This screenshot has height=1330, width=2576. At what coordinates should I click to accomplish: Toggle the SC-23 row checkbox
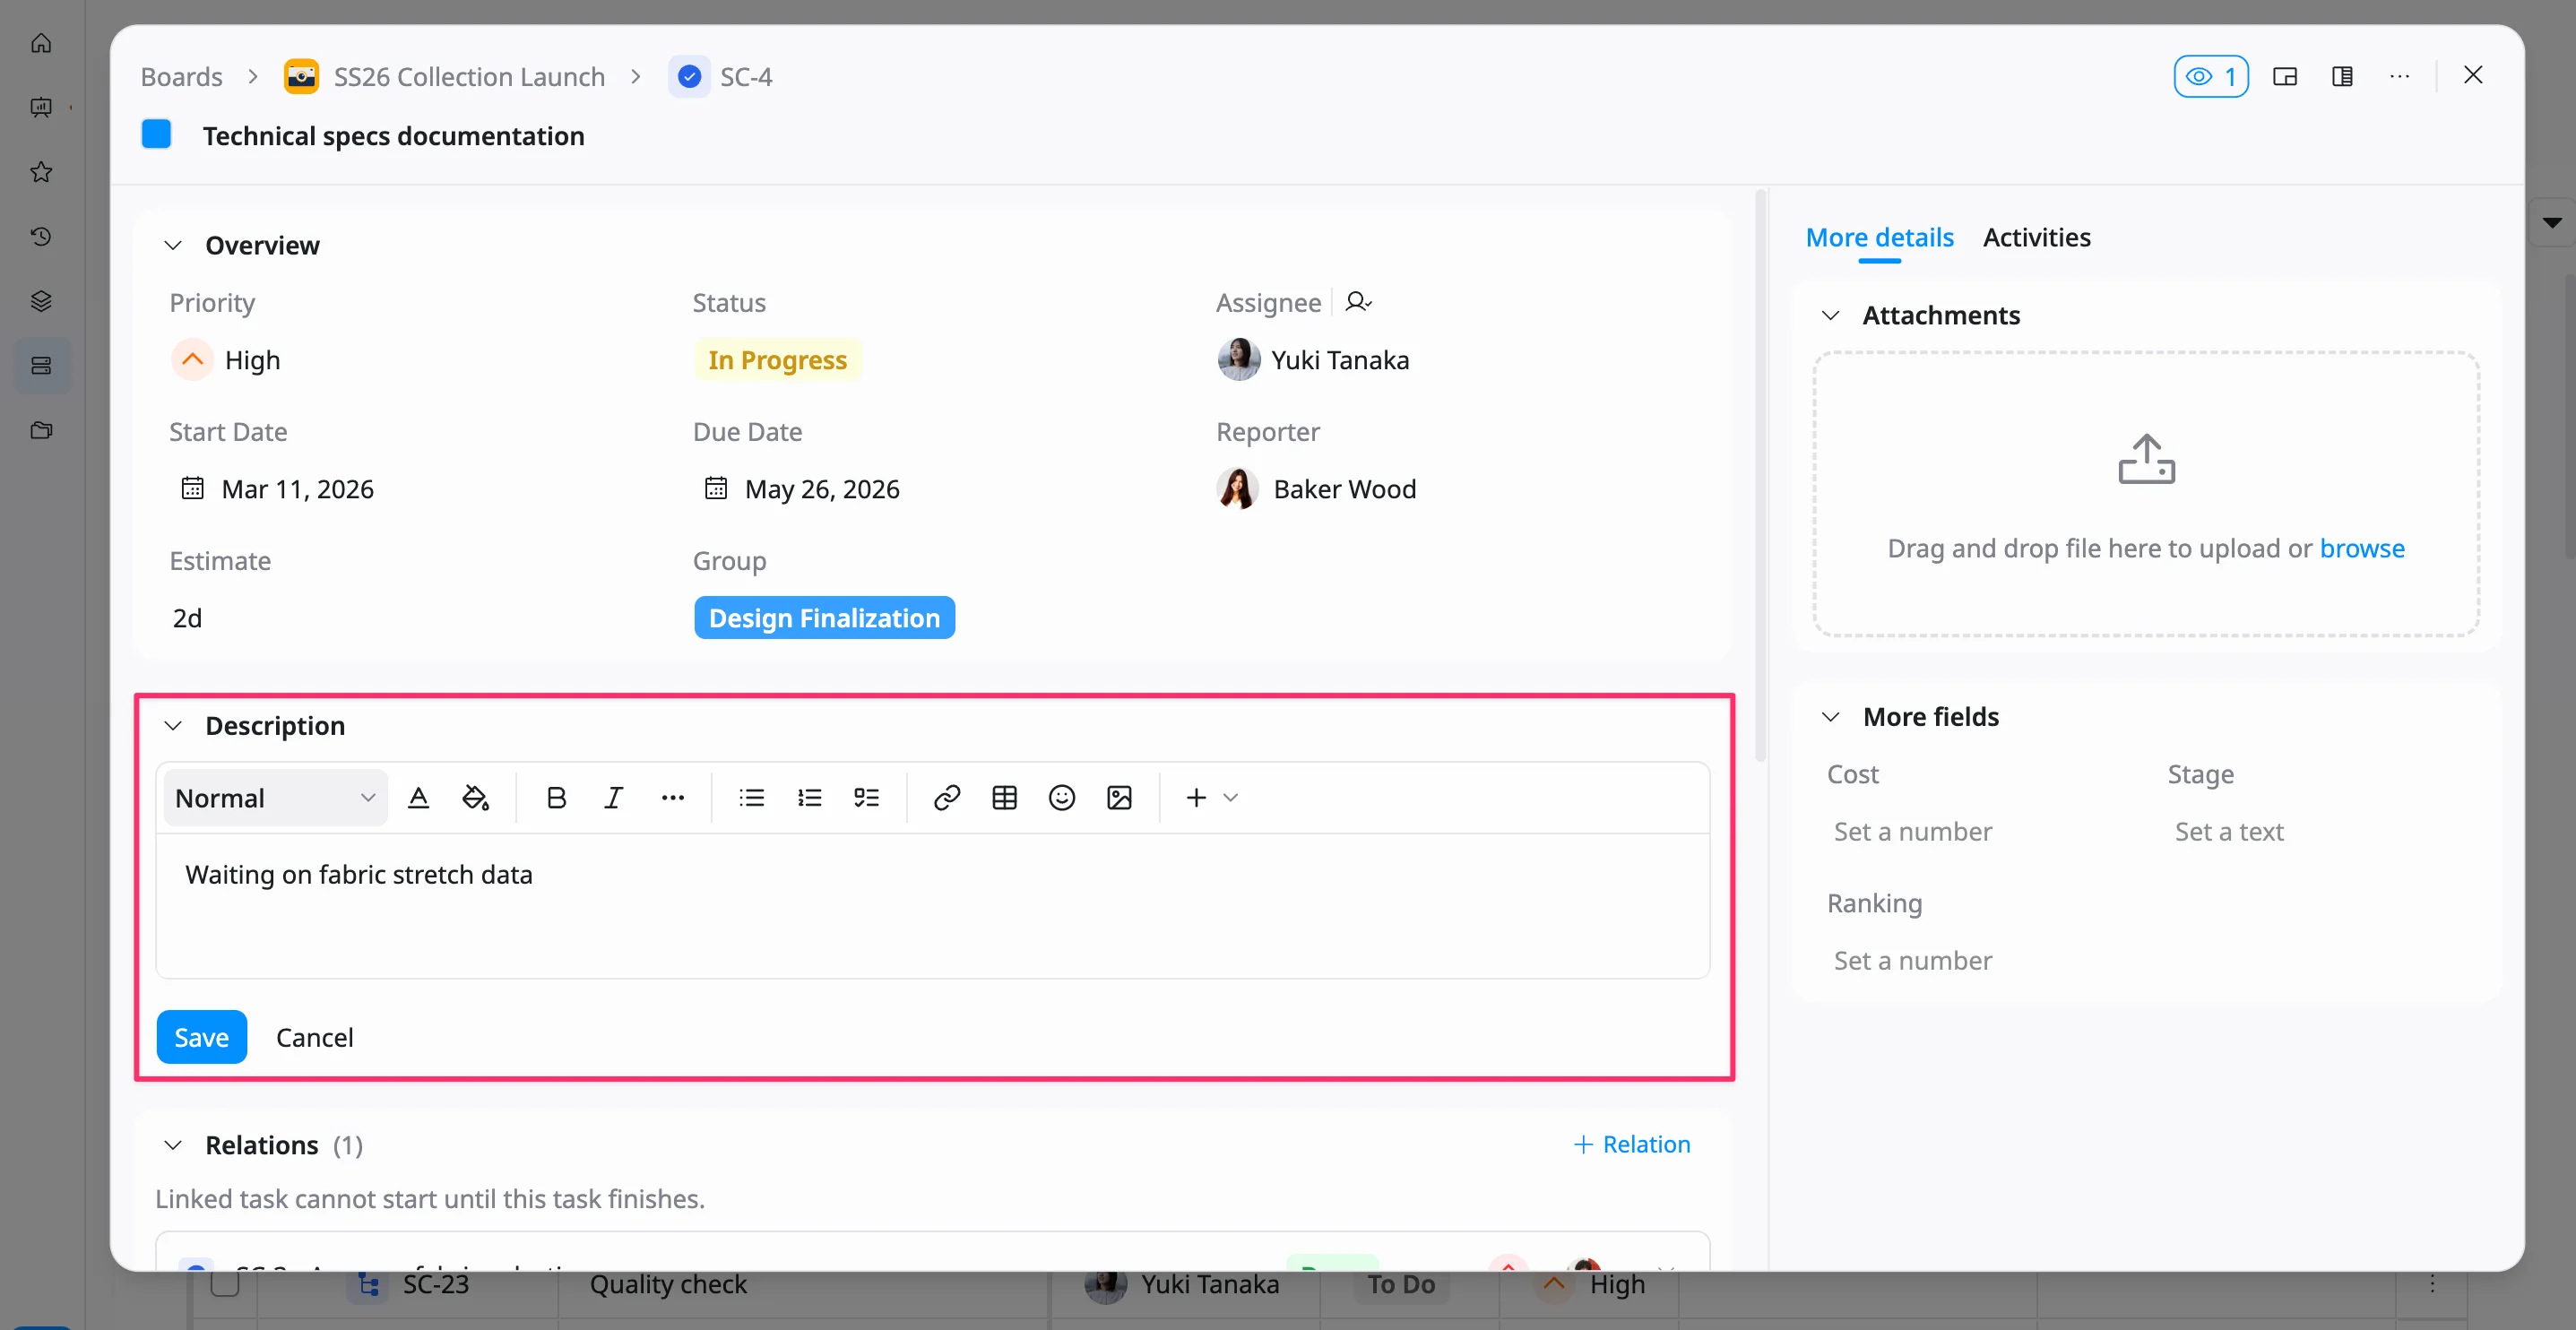225,1283
